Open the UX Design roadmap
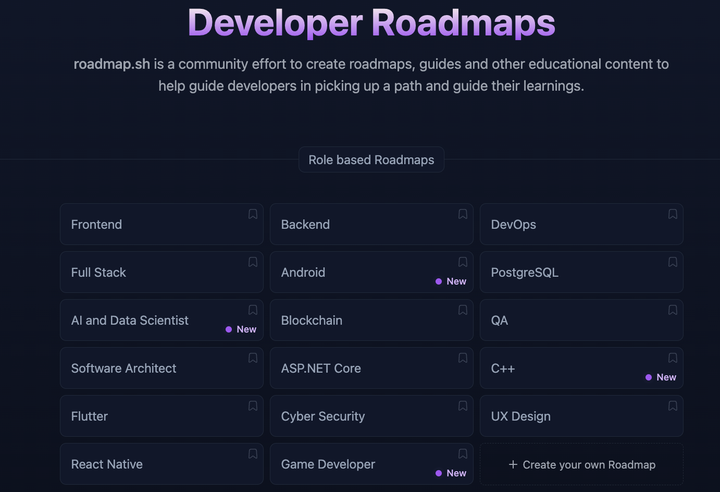Viewport: 720px width, 492px height. click(x=581, y=416)
